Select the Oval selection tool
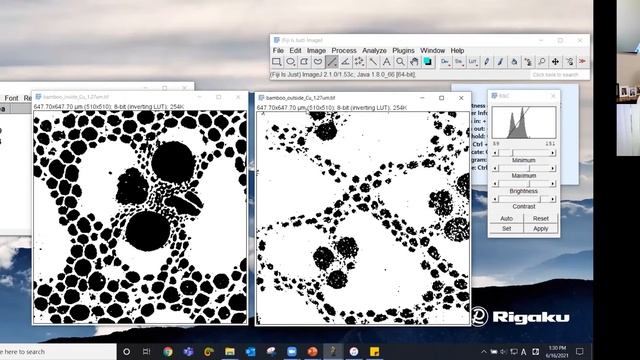Viewport: 640px width, 360px height. [x=291, y=62]
